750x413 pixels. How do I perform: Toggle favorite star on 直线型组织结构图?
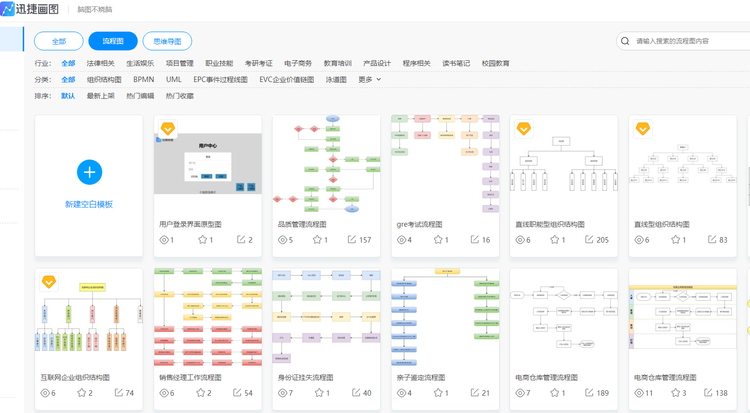[675, 240]
